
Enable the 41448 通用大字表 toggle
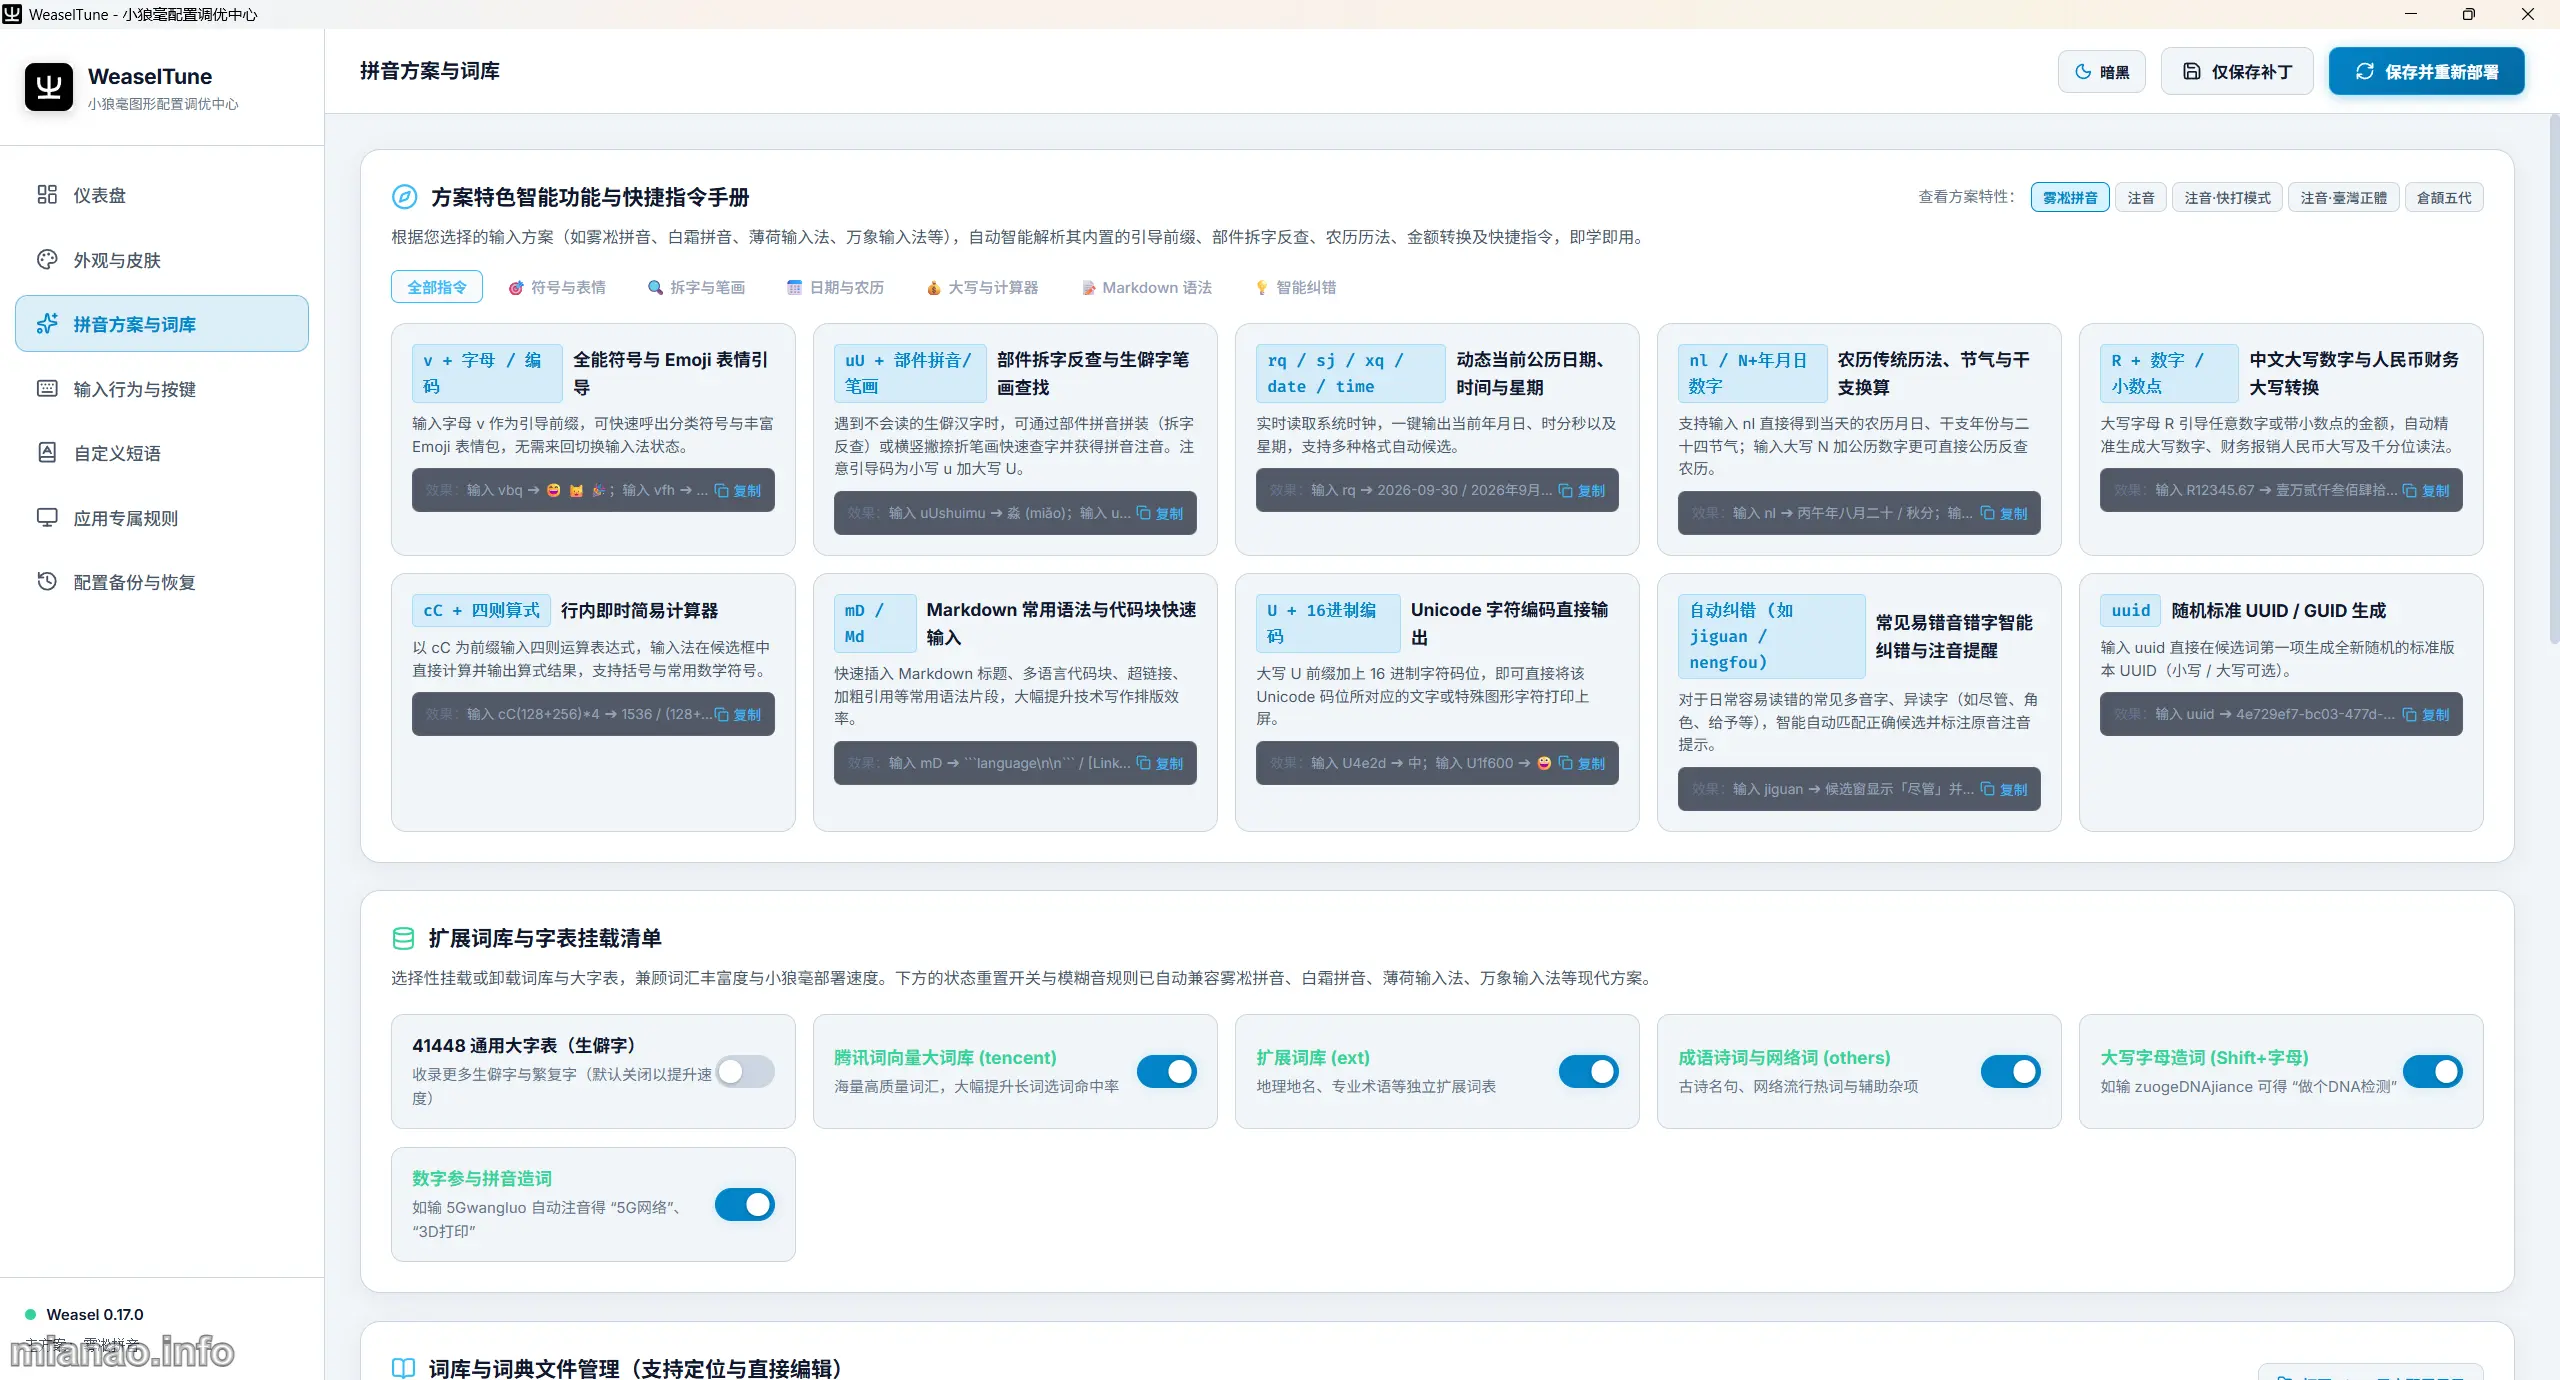pyautogui.click(x=745, y=1072)
